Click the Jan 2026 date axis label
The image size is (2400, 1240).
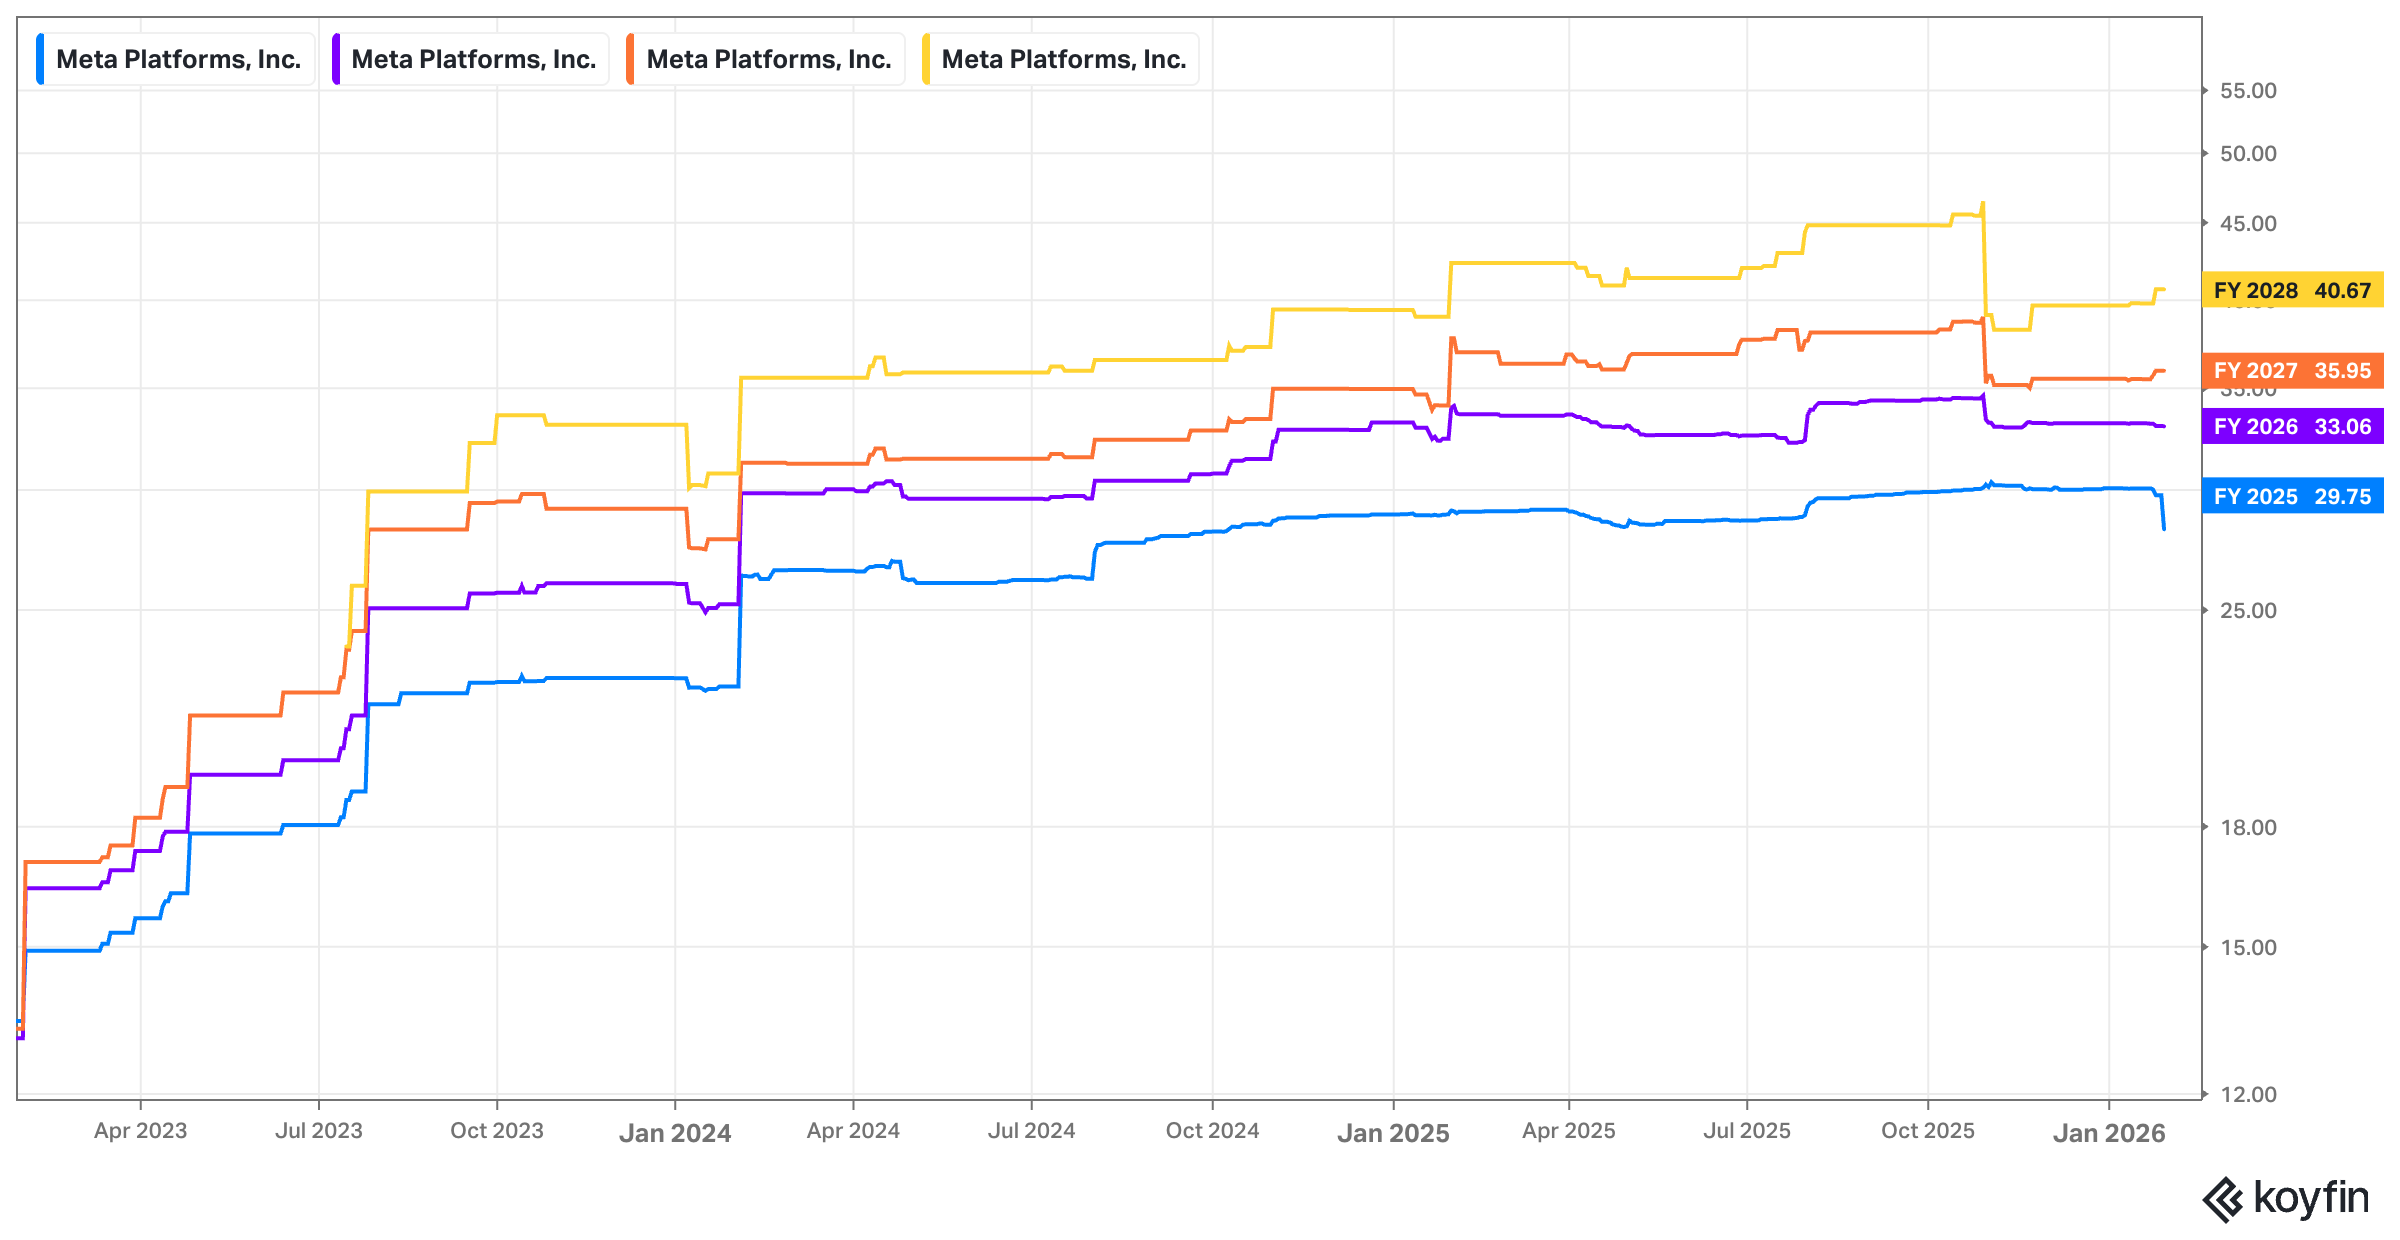tap(2109, 1133)
